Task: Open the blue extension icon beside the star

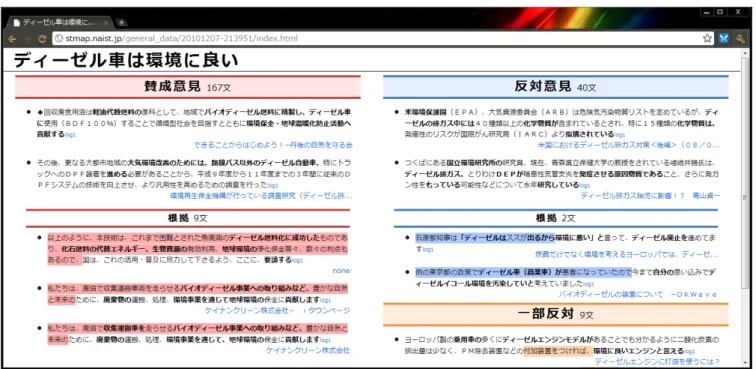Action: [x=723, y=39]
